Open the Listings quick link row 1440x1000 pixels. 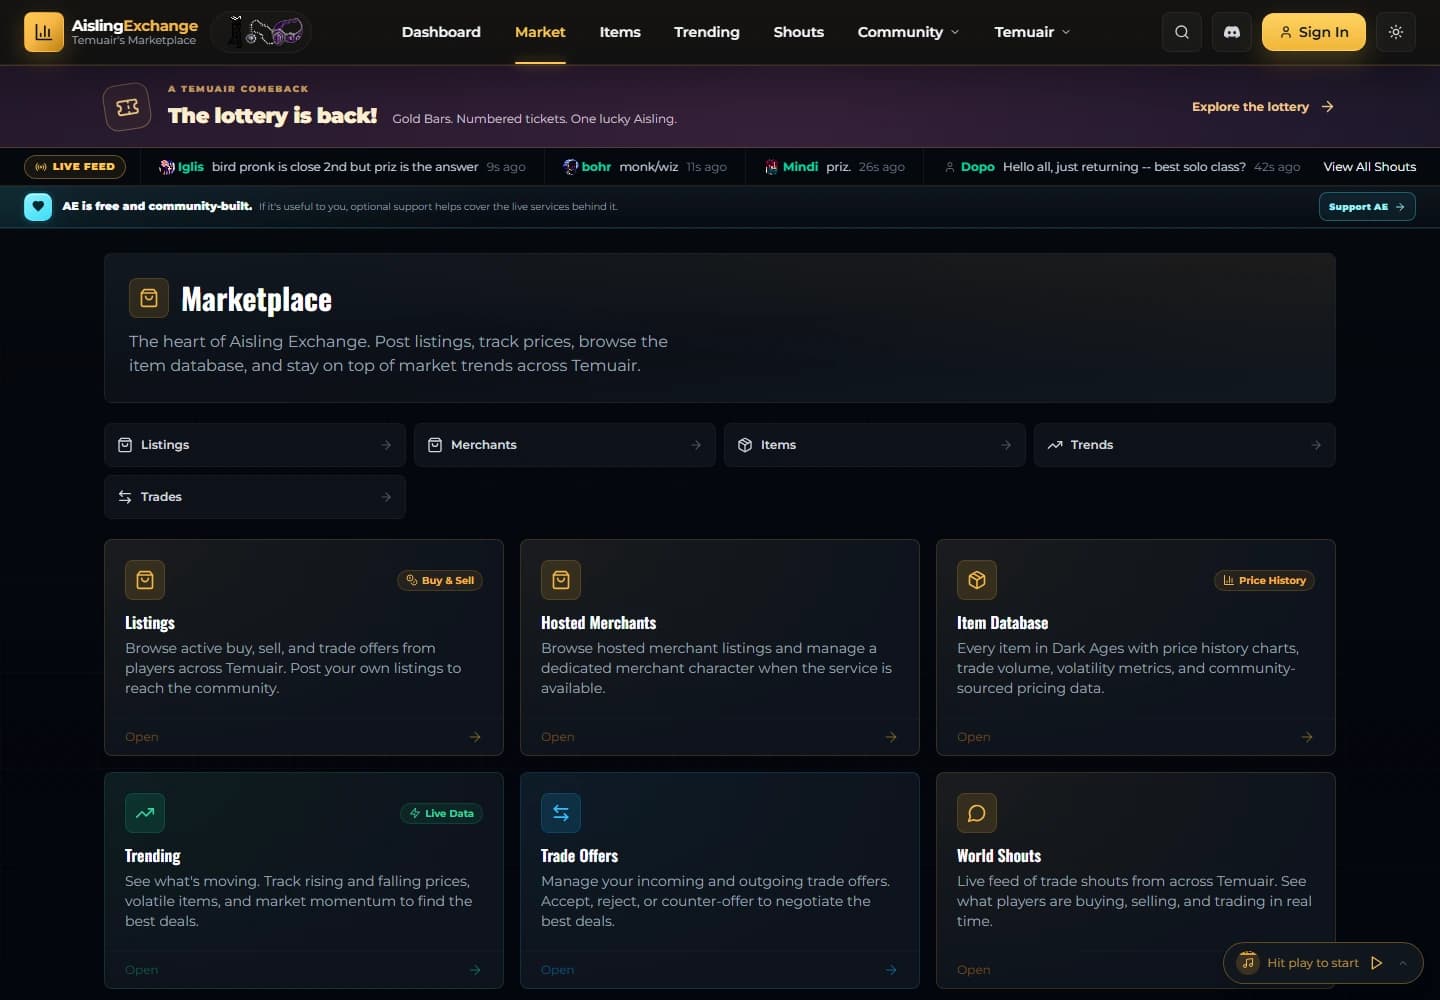tap(255, 445)
